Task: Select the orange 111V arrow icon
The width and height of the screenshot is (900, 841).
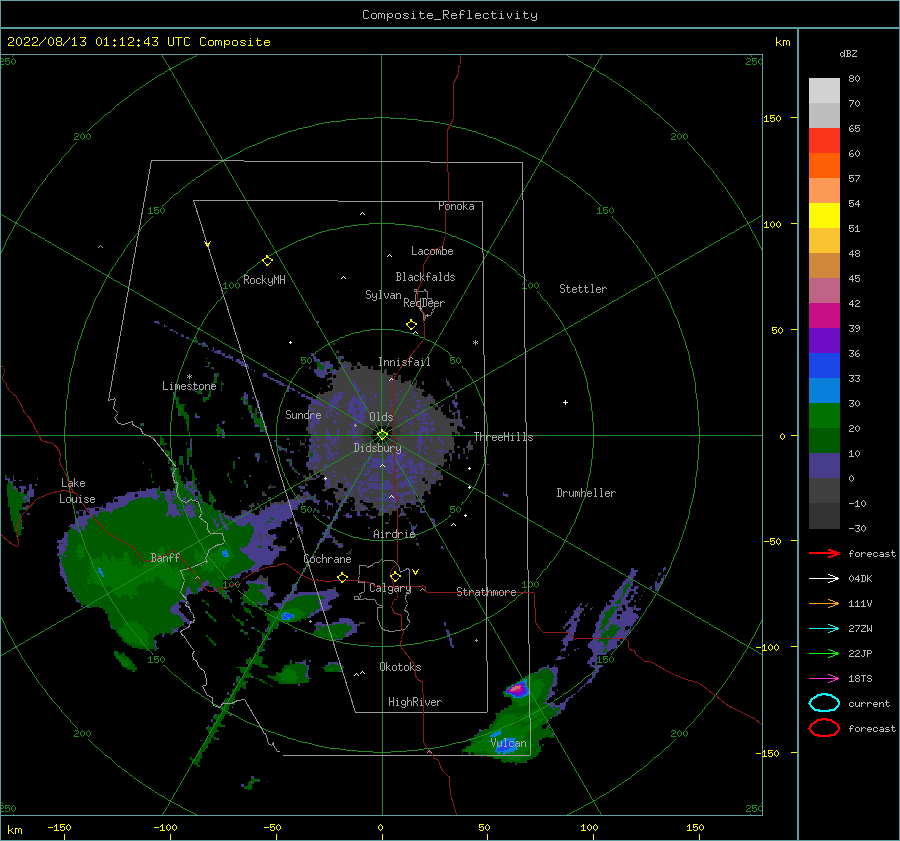Action: 824,603
